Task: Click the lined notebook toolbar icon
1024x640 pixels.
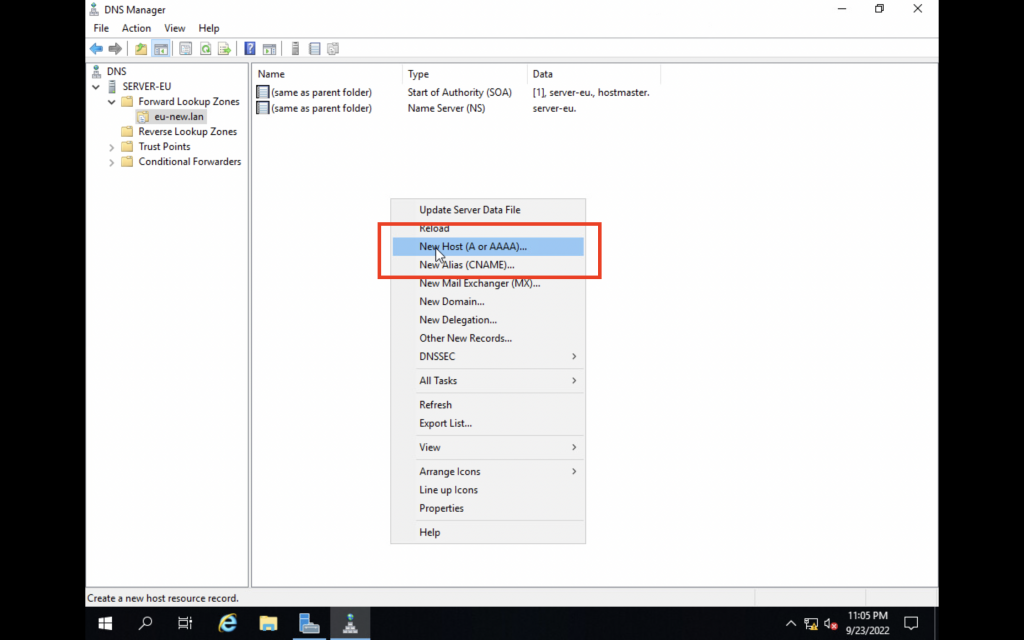Action: click(x=314, y=49)
